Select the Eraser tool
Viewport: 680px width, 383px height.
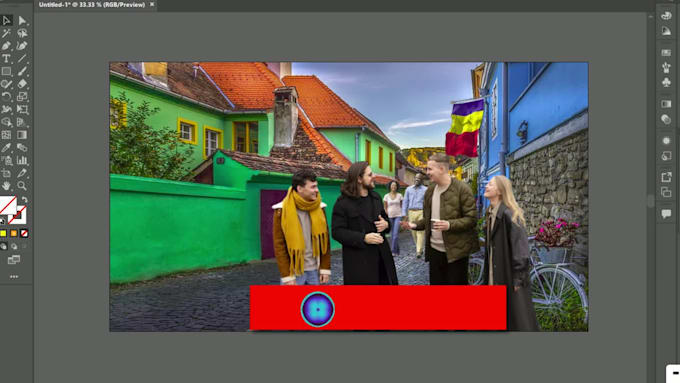[x=22, y=84]
